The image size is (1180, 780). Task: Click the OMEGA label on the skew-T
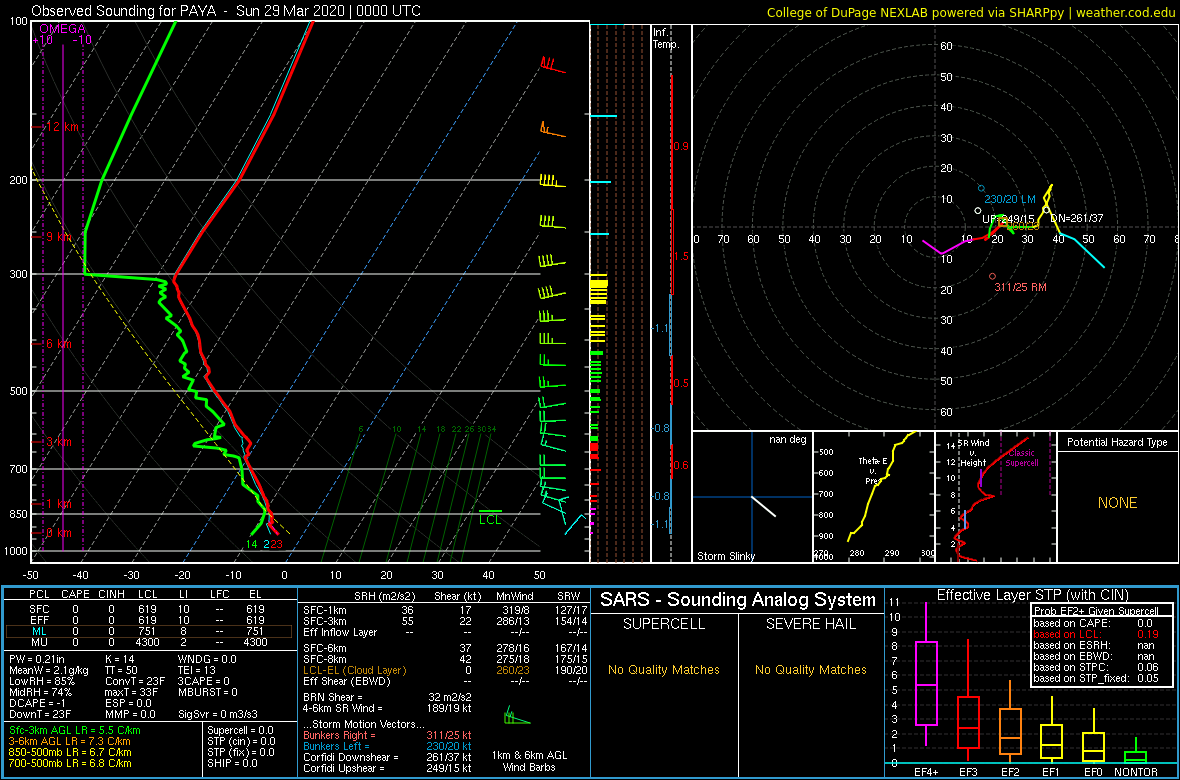62,29
